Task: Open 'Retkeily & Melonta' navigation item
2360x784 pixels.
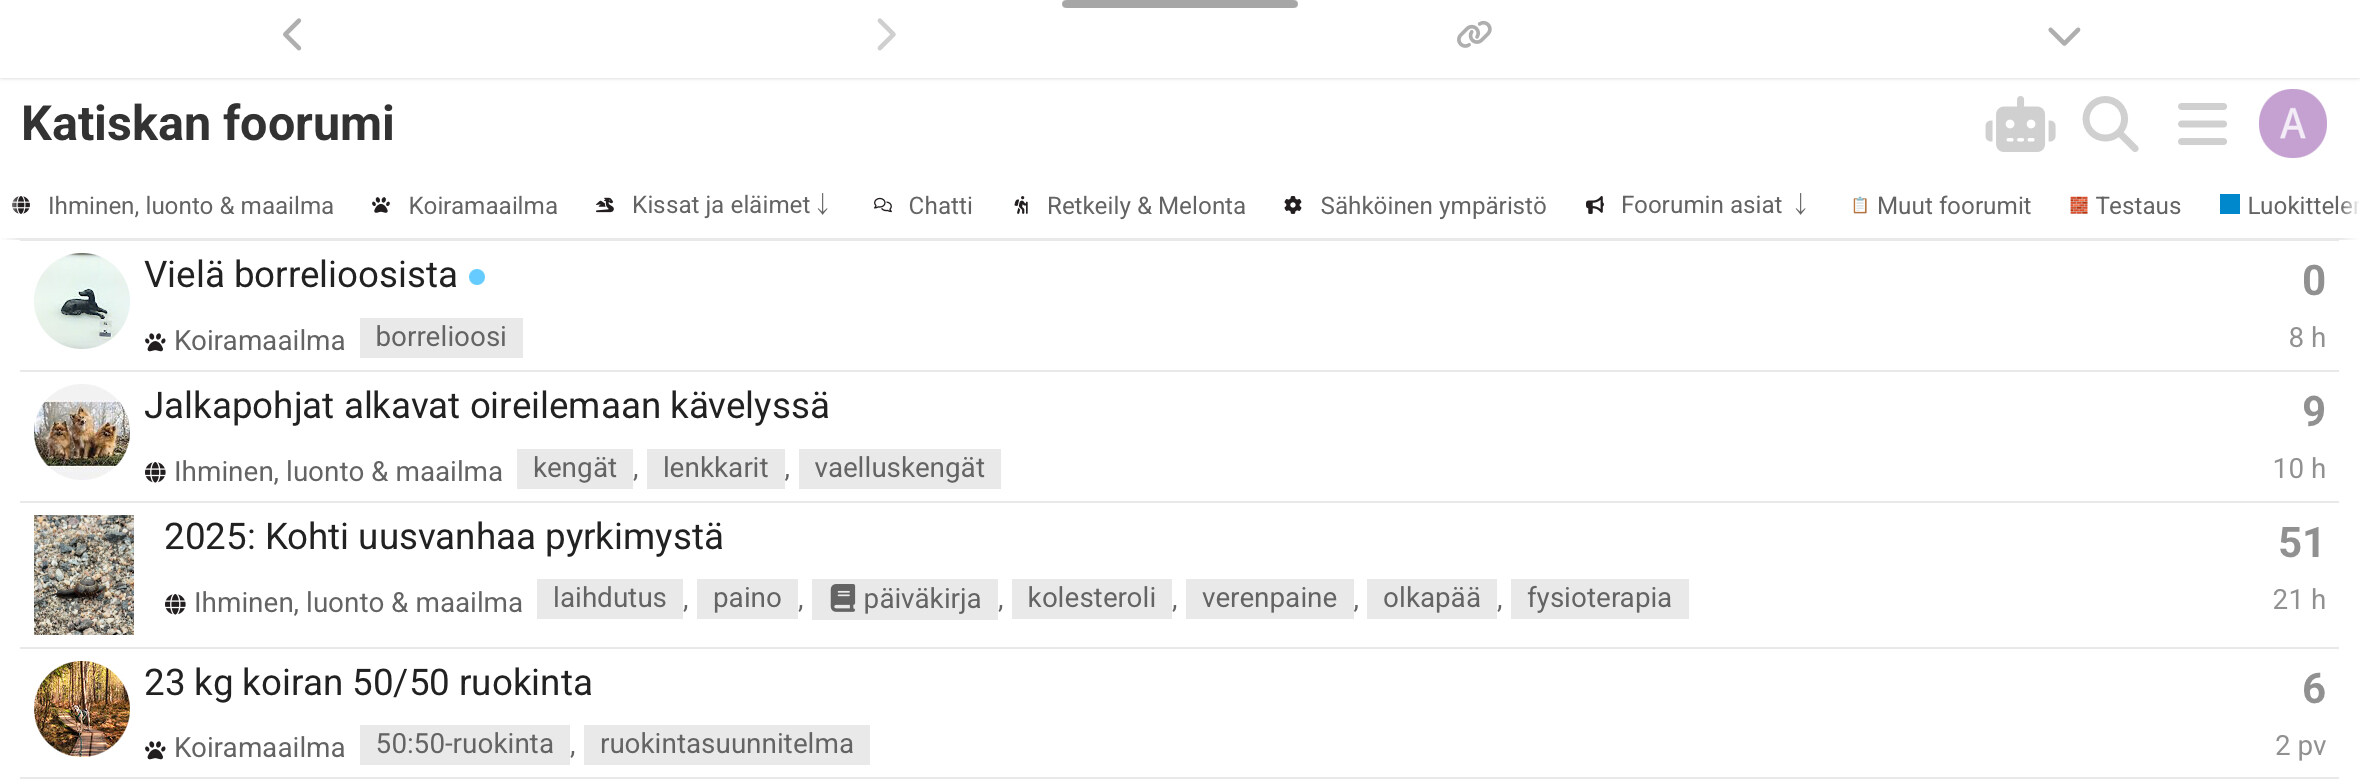Action: 1144,206
